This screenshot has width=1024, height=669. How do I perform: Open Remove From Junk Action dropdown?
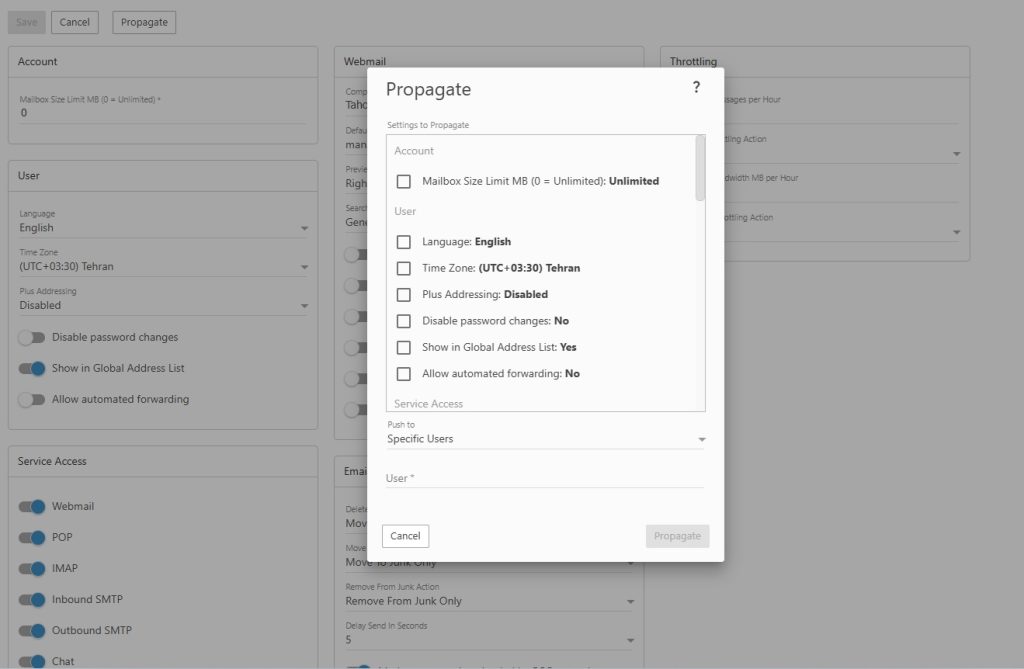tap(490, 601)
